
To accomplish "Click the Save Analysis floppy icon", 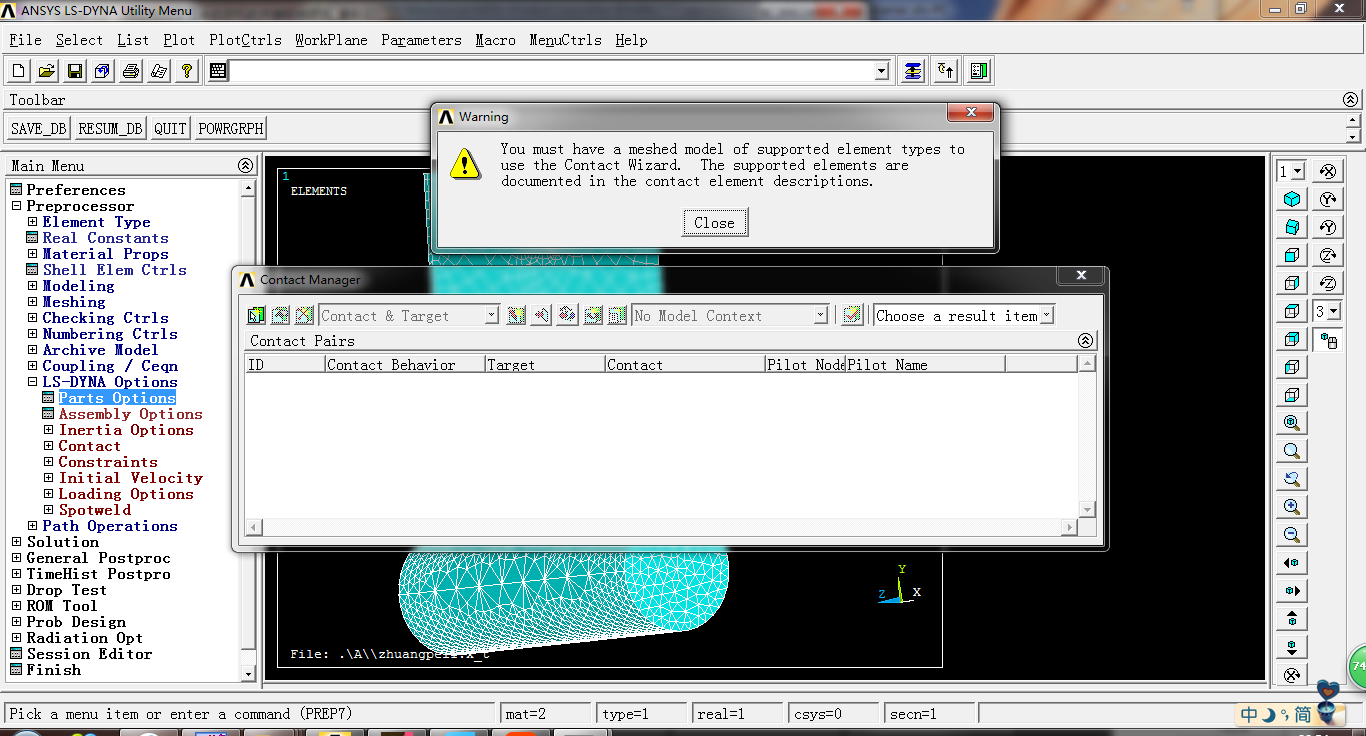I will pos(75,71).
